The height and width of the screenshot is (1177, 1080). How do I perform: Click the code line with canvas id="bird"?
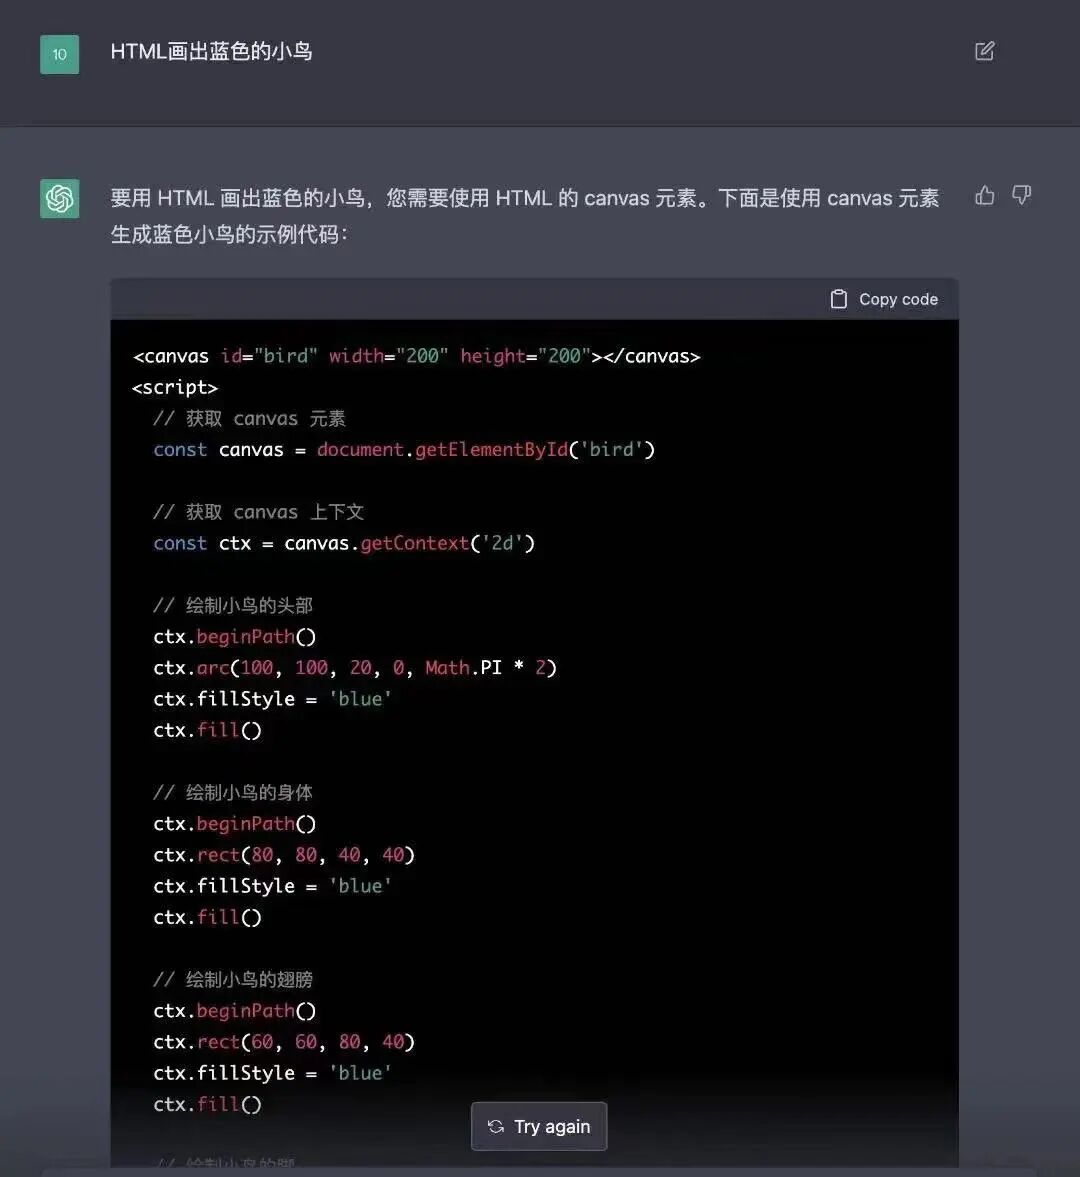click(417, 356)
